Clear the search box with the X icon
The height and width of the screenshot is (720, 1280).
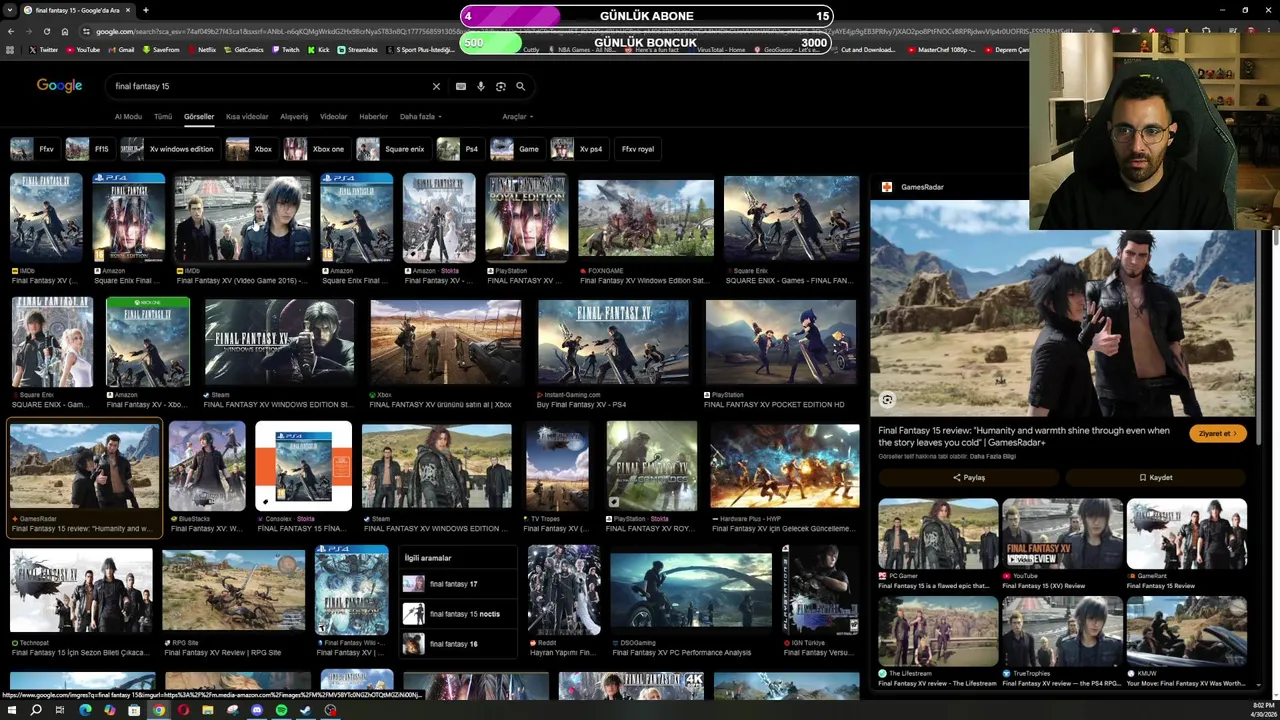[x=436, y=86]
